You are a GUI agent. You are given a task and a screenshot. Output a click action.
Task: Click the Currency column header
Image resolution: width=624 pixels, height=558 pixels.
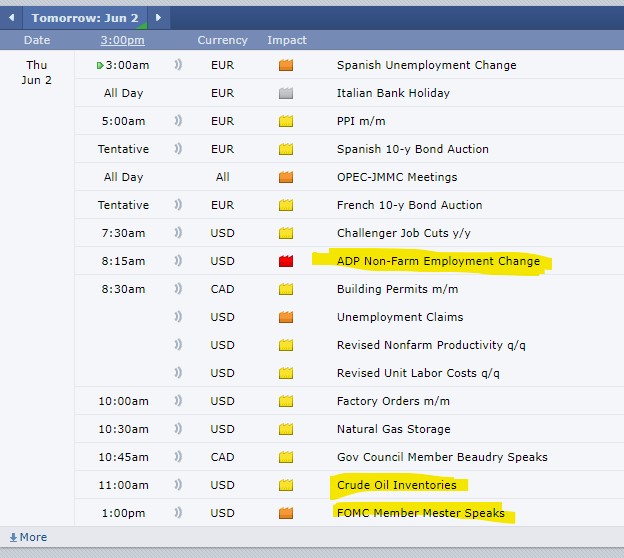pyautogui.click(x=222, y=41)
